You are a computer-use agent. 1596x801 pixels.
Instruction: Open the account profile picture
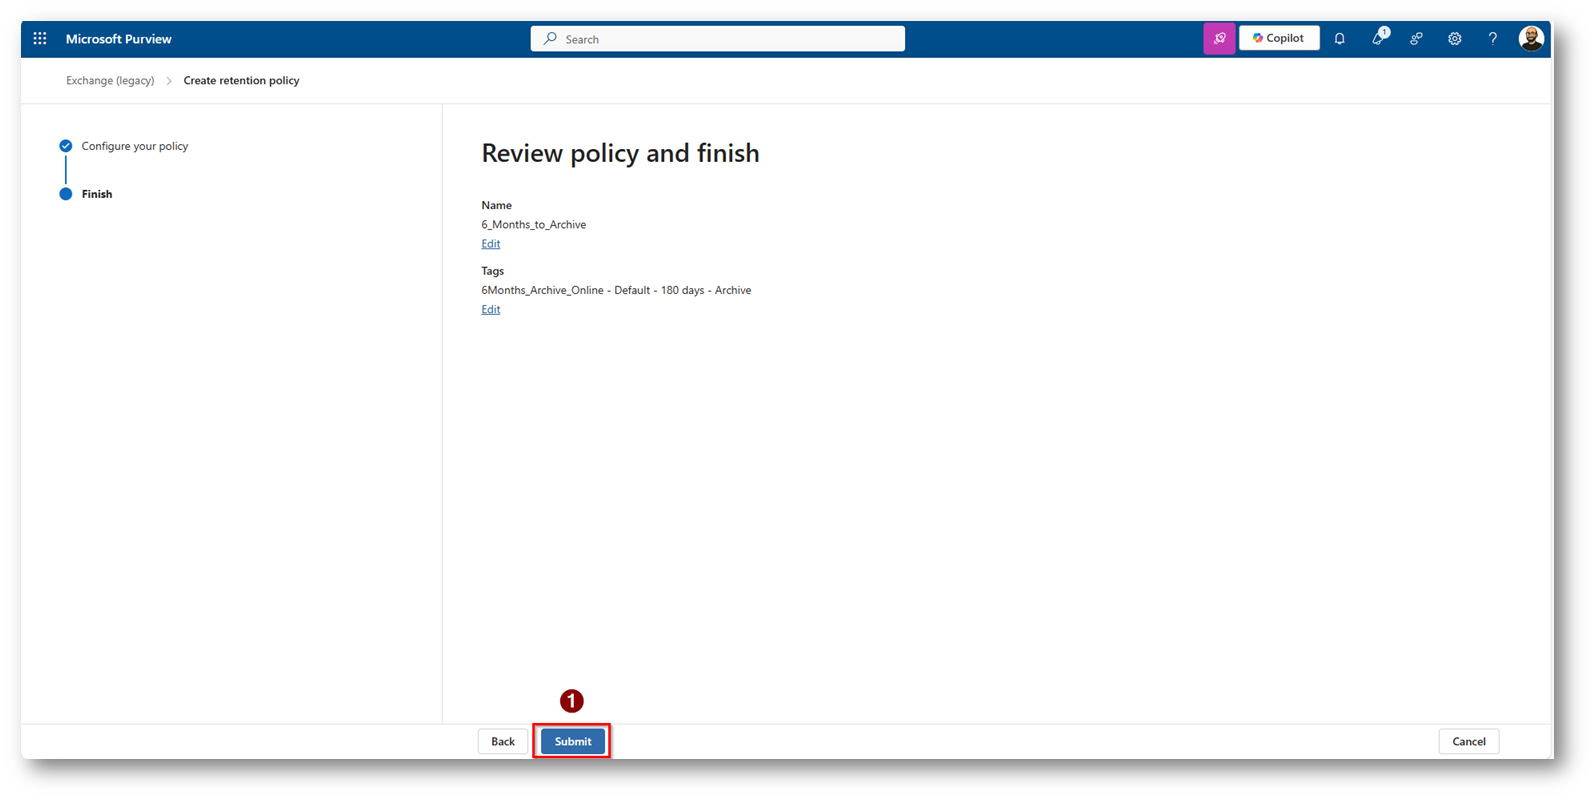click(x=1531, y=39)
